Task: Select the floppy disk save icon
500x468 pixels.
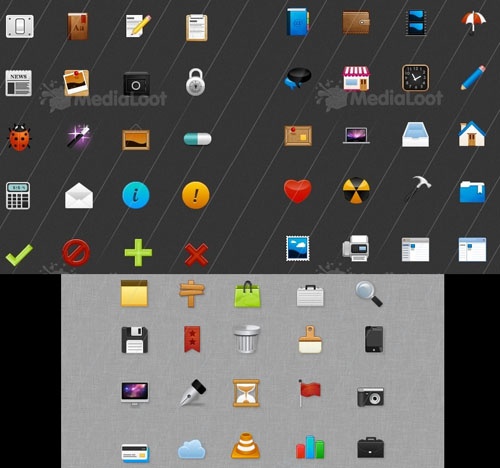Action: (135, 340)
